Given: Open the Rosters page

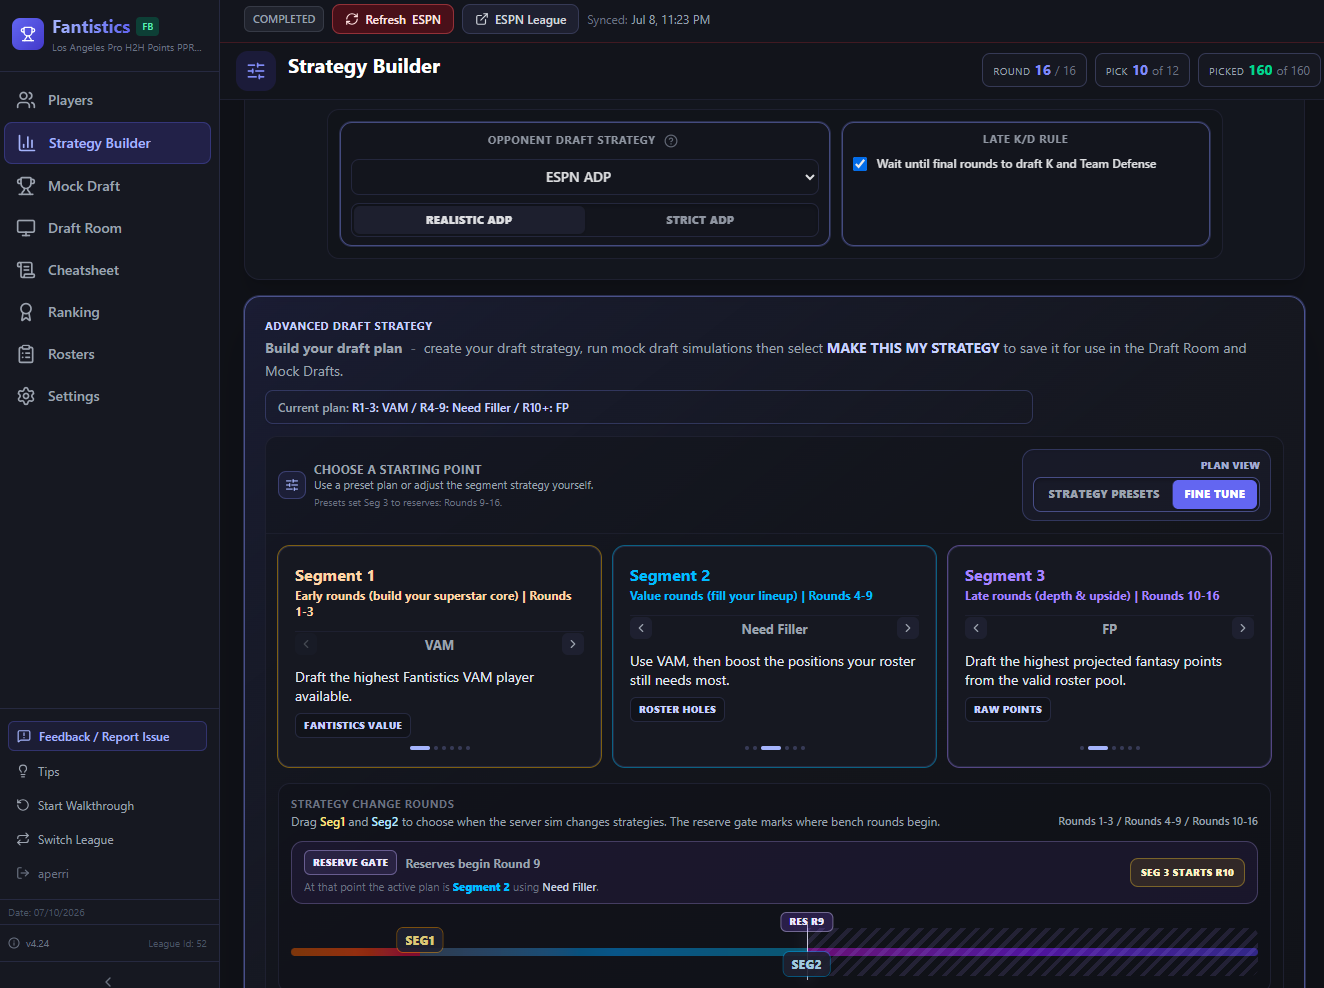Looking at the screenshot, I should (108, 354).
